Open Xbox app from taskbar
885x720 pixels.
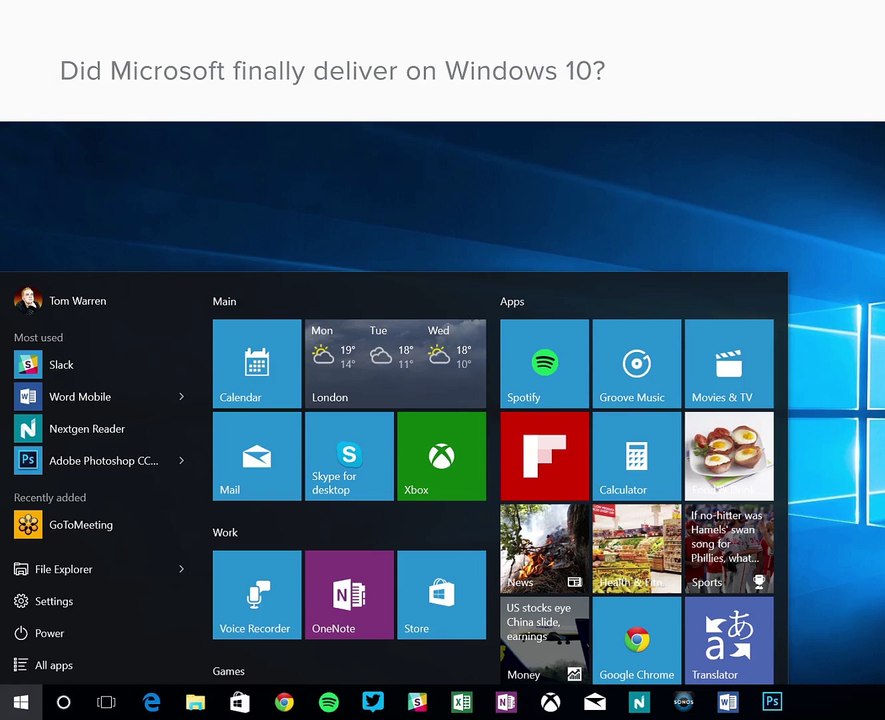550,702
